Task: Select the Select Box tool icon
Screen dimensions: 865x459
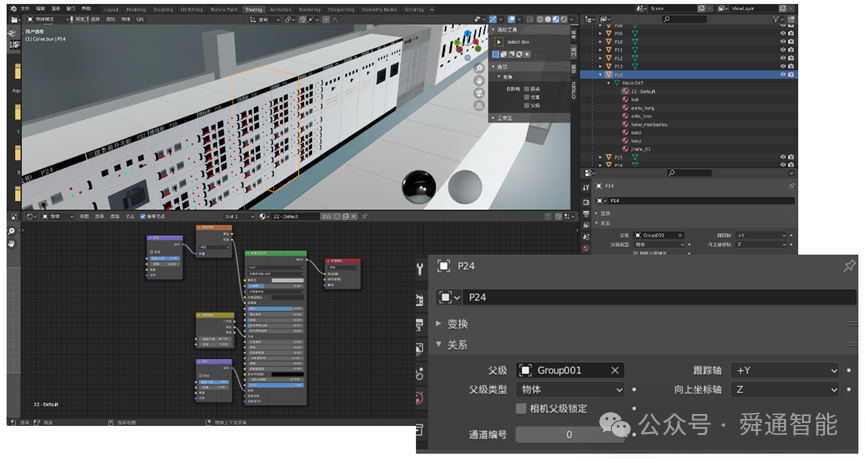Action: click(x=499, y=42)
